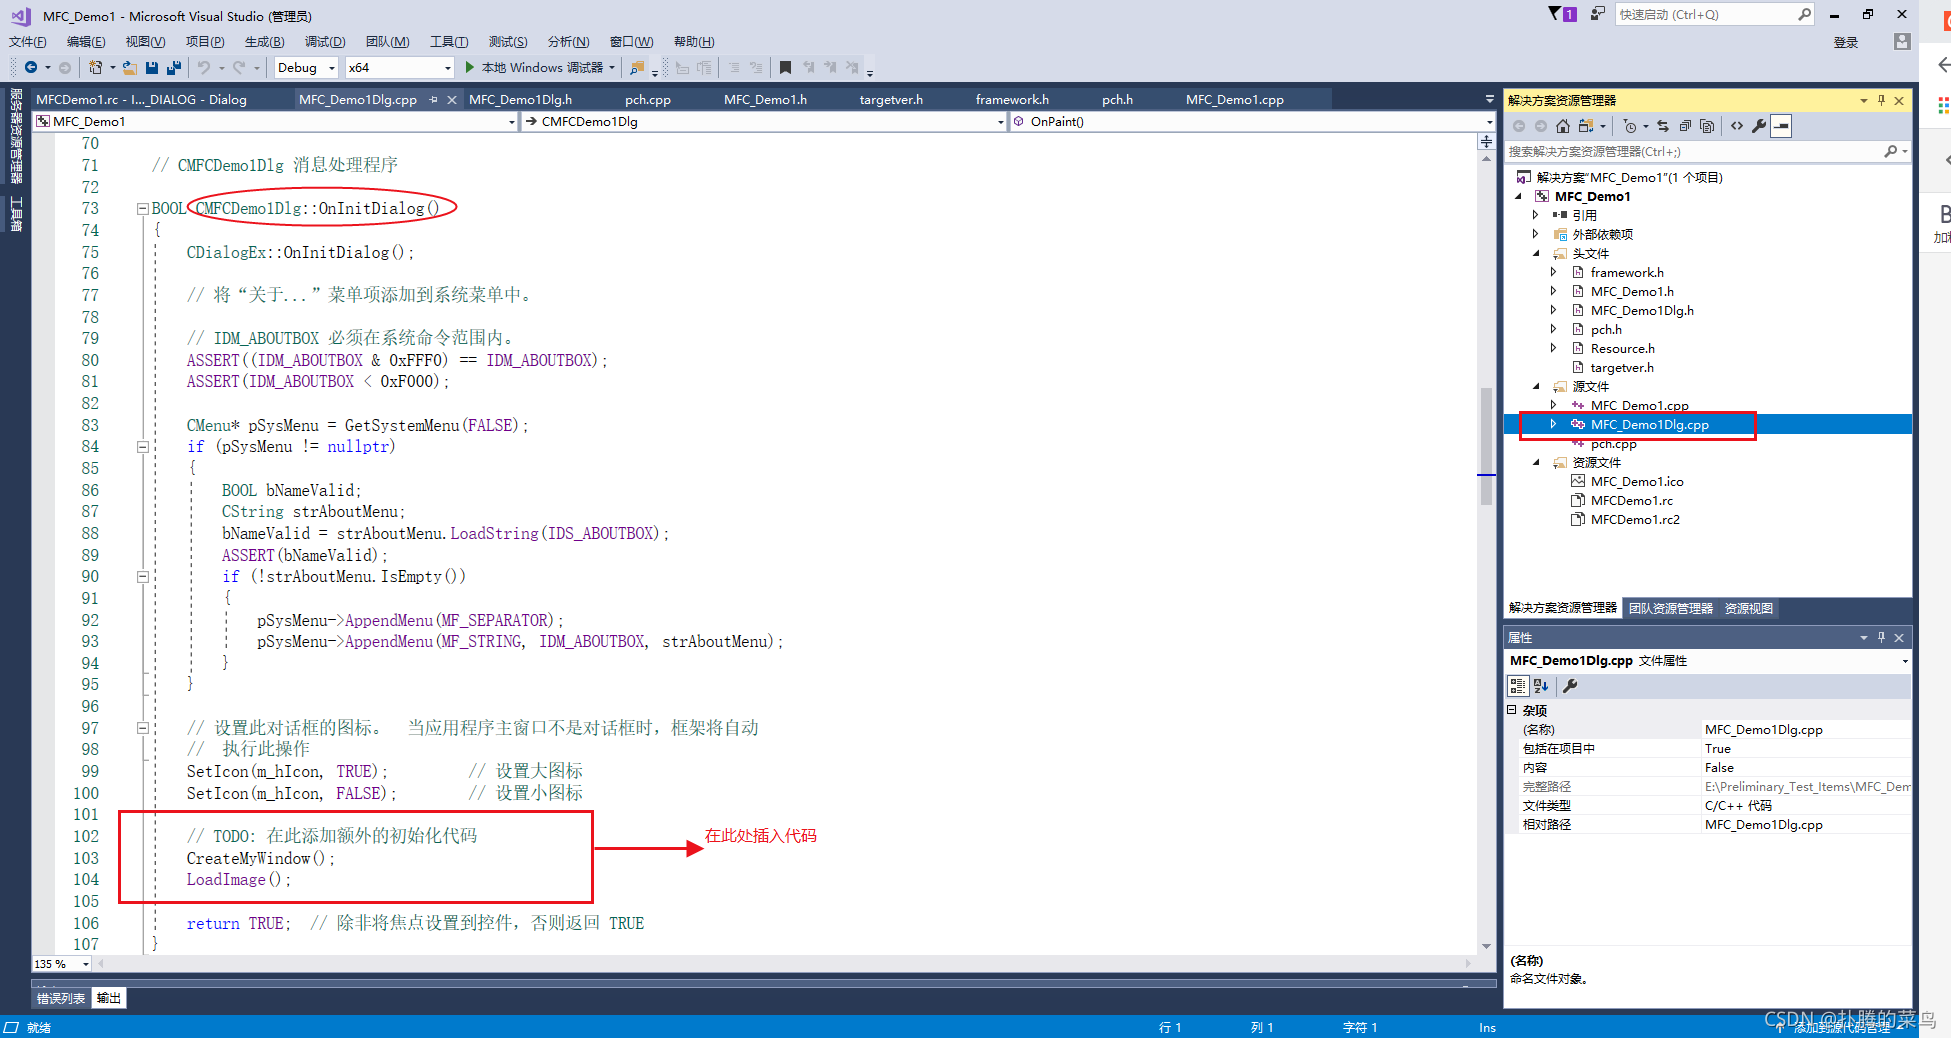Click the Open File folder icon
The image size is (1951, 1038).
click(130, 67)
